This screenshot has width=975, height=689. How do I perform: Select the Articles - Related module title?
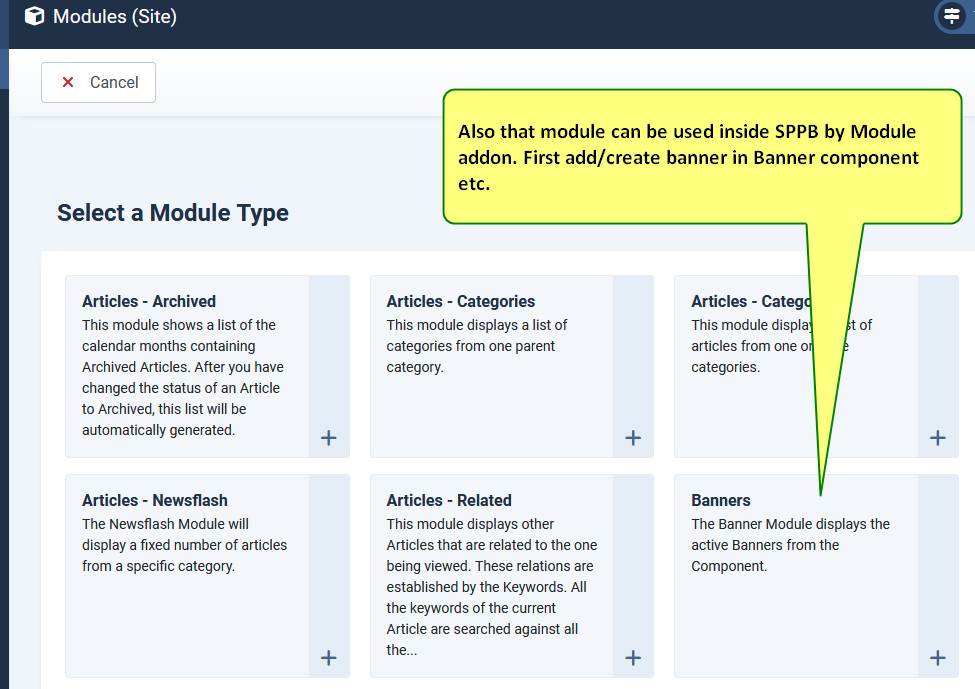click(x=449, y=500)
